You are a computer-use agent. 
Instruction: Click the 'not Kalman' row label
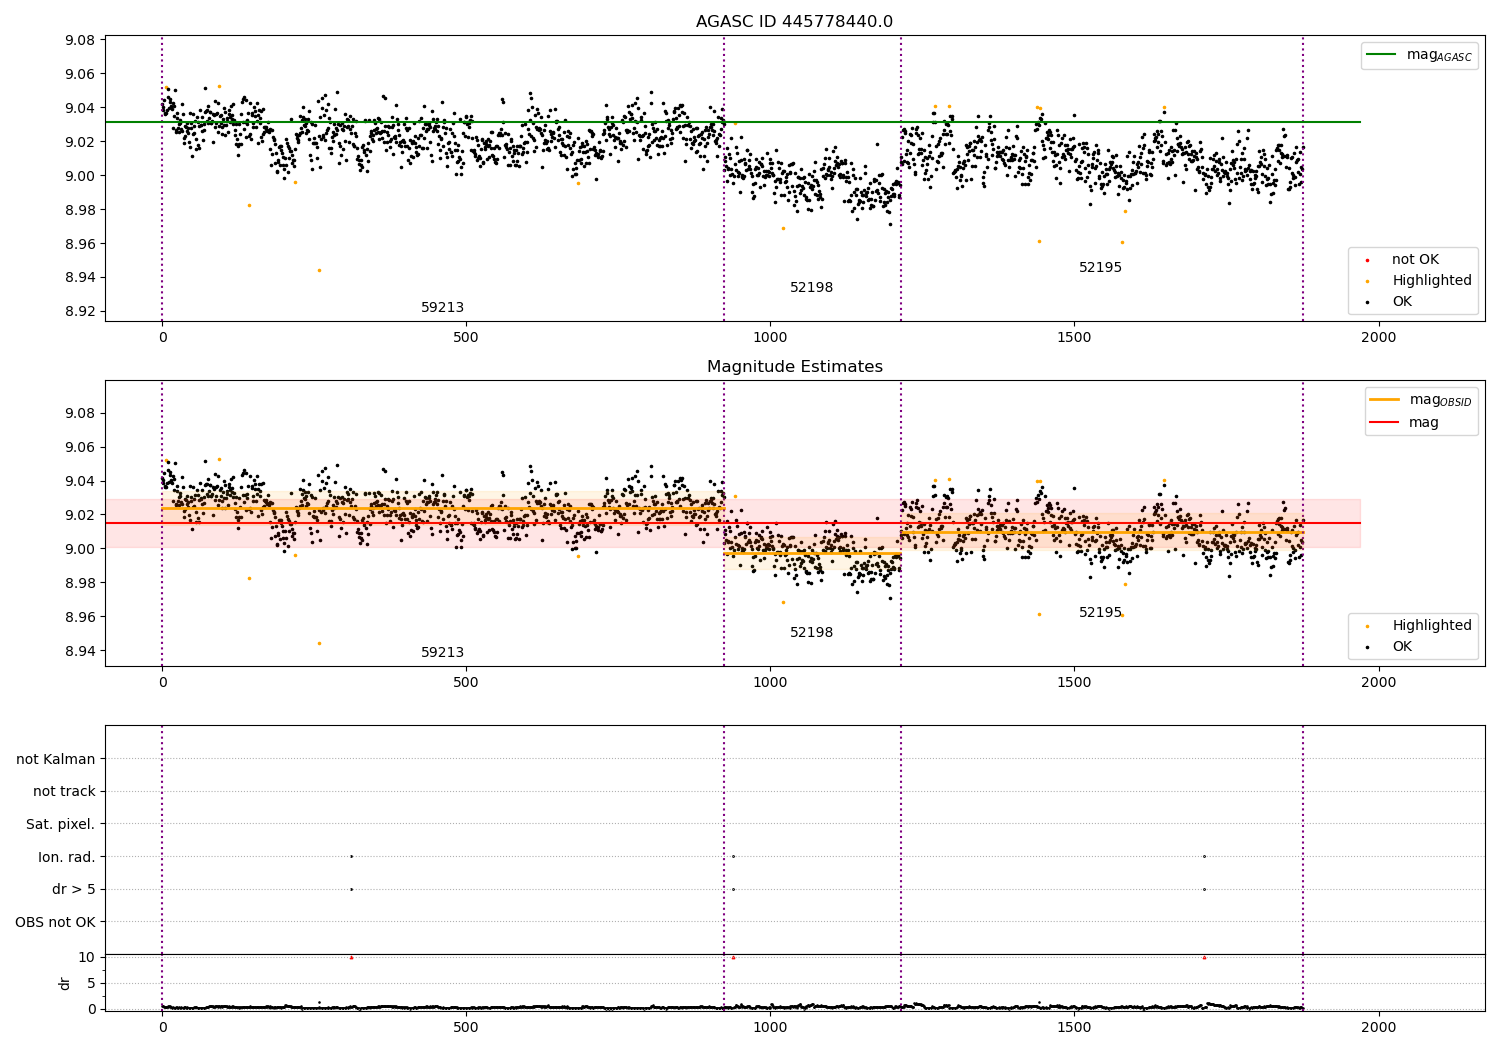[56, 760]
